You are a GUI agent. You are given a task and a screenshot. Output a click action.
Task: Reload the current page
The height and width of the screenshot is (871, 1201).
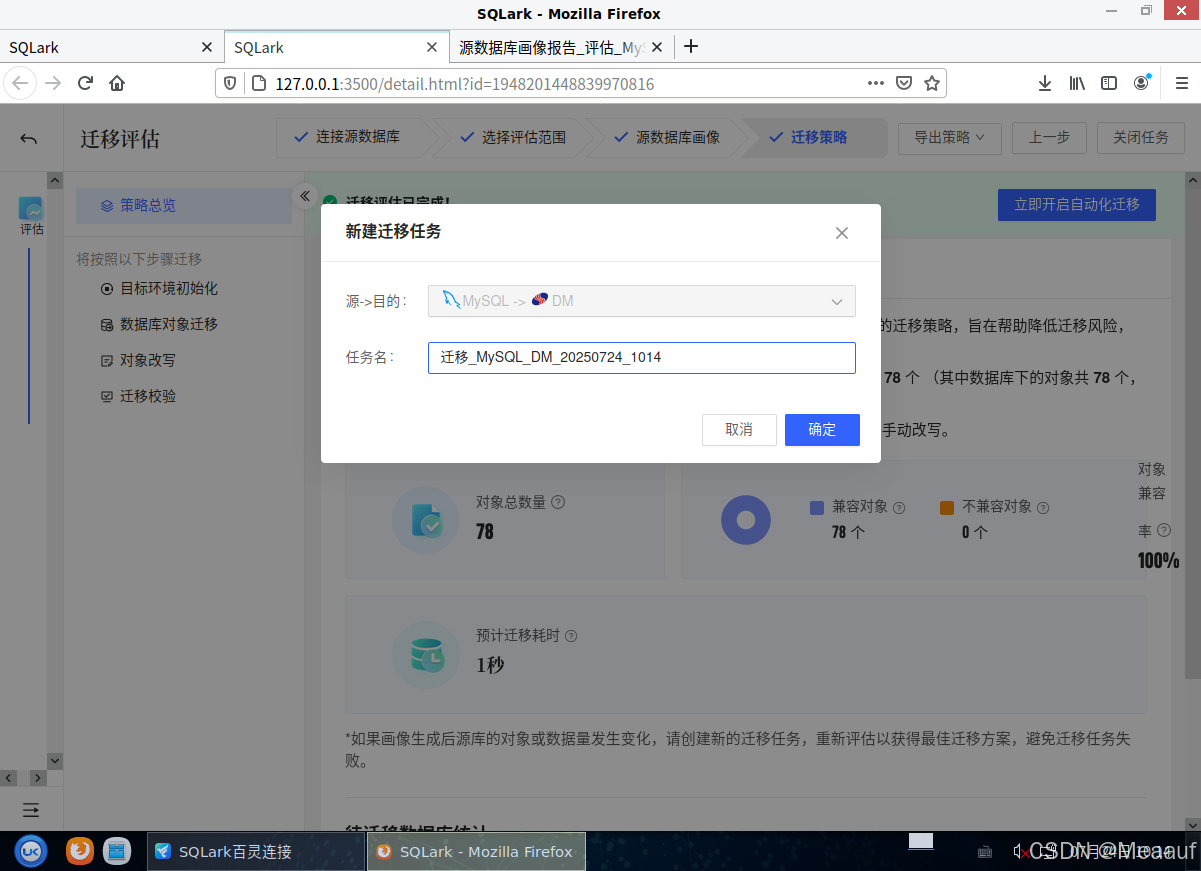tap(85, 83)
